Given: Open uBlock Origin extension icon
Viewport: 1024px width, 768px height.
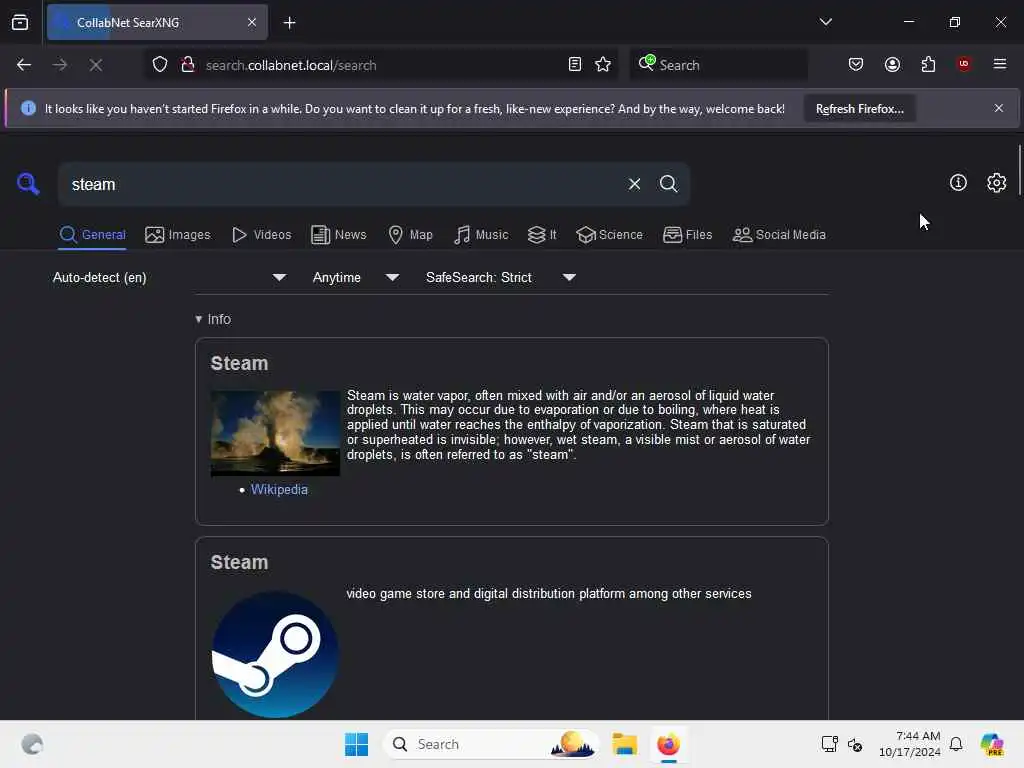Looking at the screenshot, I should [x=963, y=64].
